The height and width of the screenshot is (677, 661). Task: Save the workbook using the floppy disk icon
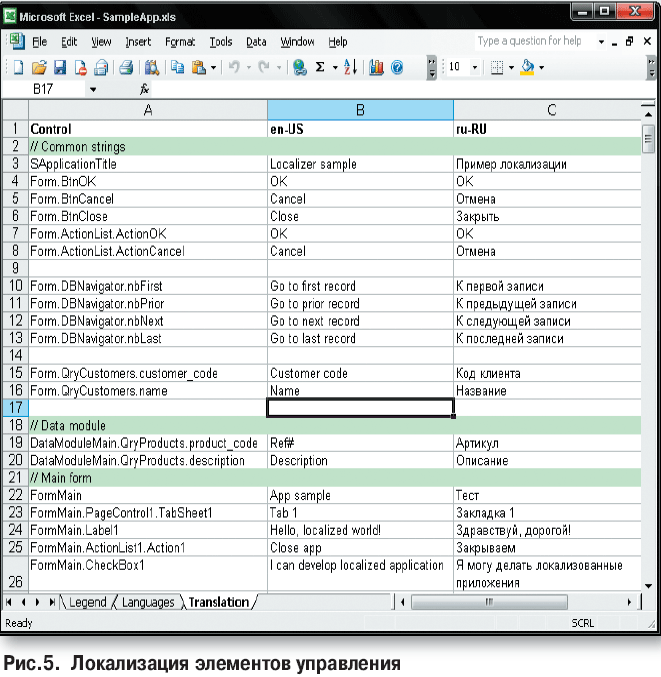59,68
